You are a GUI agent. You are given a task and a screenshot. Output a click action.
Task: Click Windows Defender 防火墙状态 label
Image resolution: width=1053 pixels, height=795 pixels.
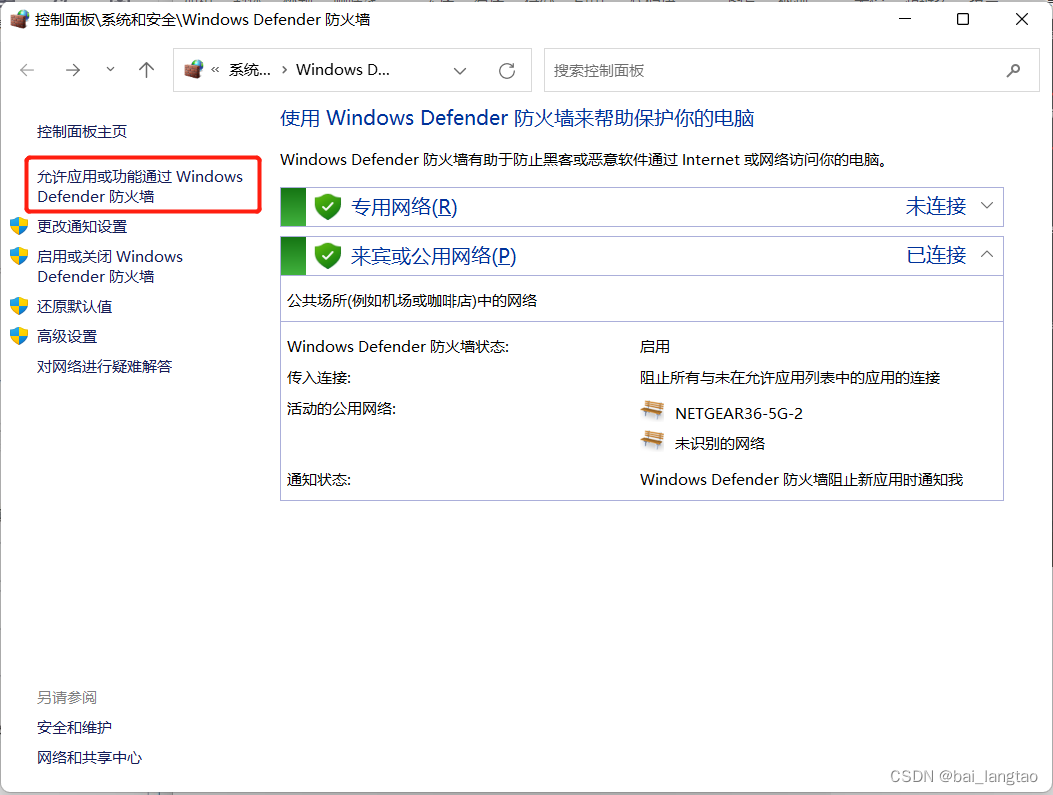[398, 346]
